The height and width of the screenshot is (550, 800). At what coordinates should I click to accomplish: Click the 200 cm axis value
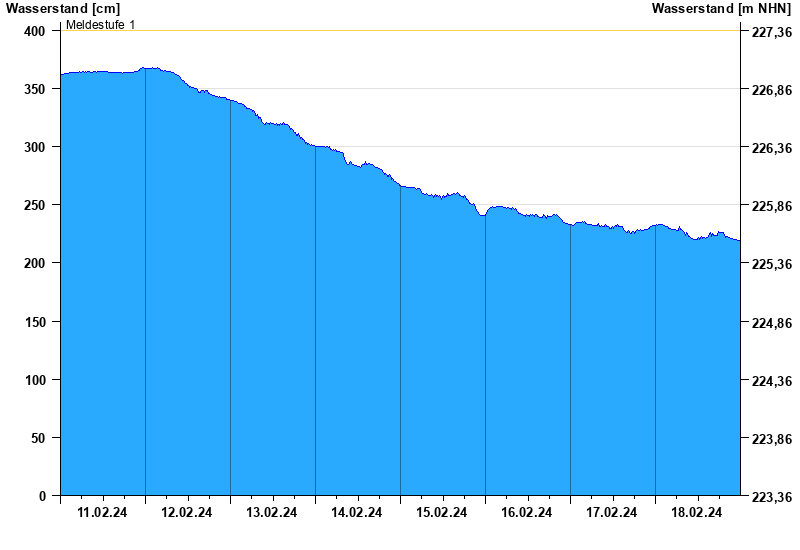(35, 263)
